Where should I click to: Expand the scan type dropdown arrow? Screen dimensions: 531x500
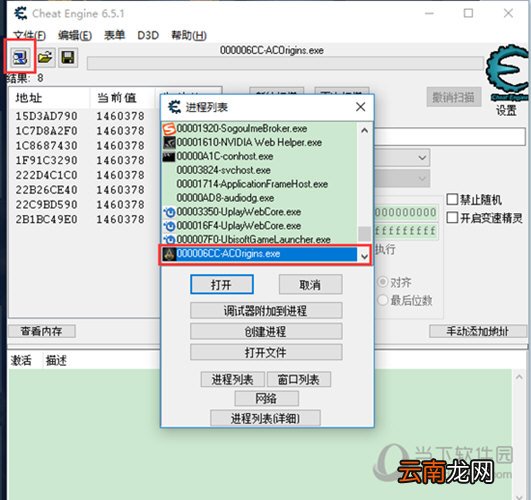pos(422,158)
